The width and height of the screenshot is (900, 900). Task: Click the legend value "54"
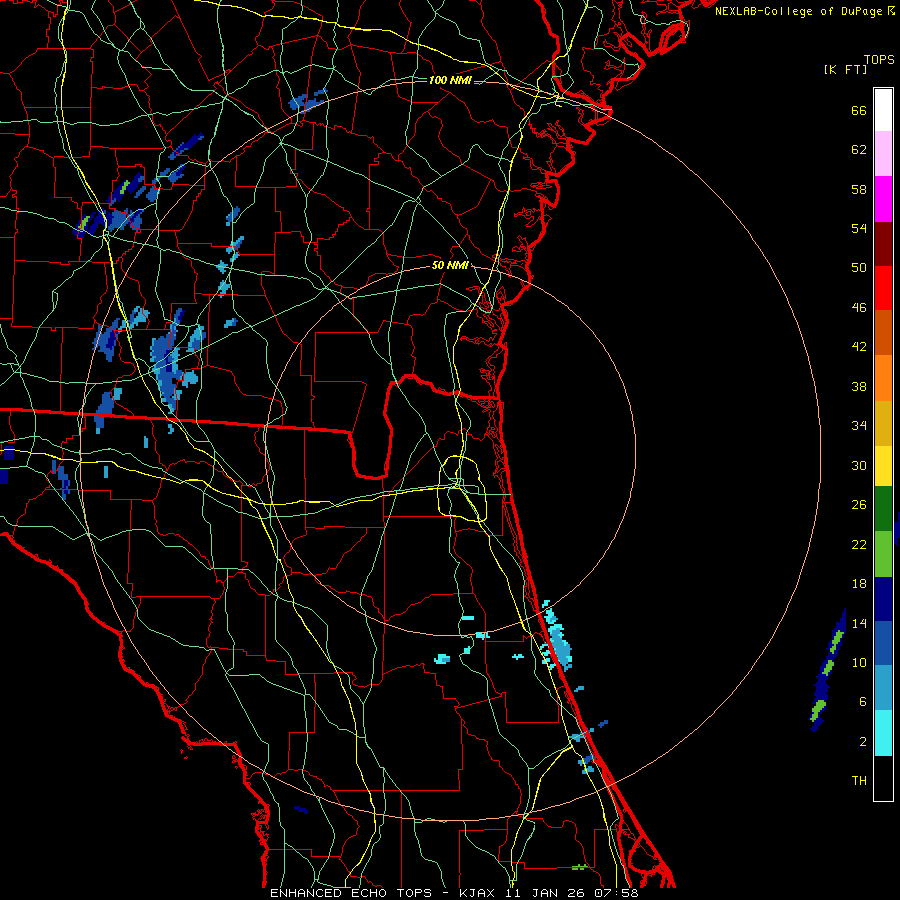click(859, 228)
